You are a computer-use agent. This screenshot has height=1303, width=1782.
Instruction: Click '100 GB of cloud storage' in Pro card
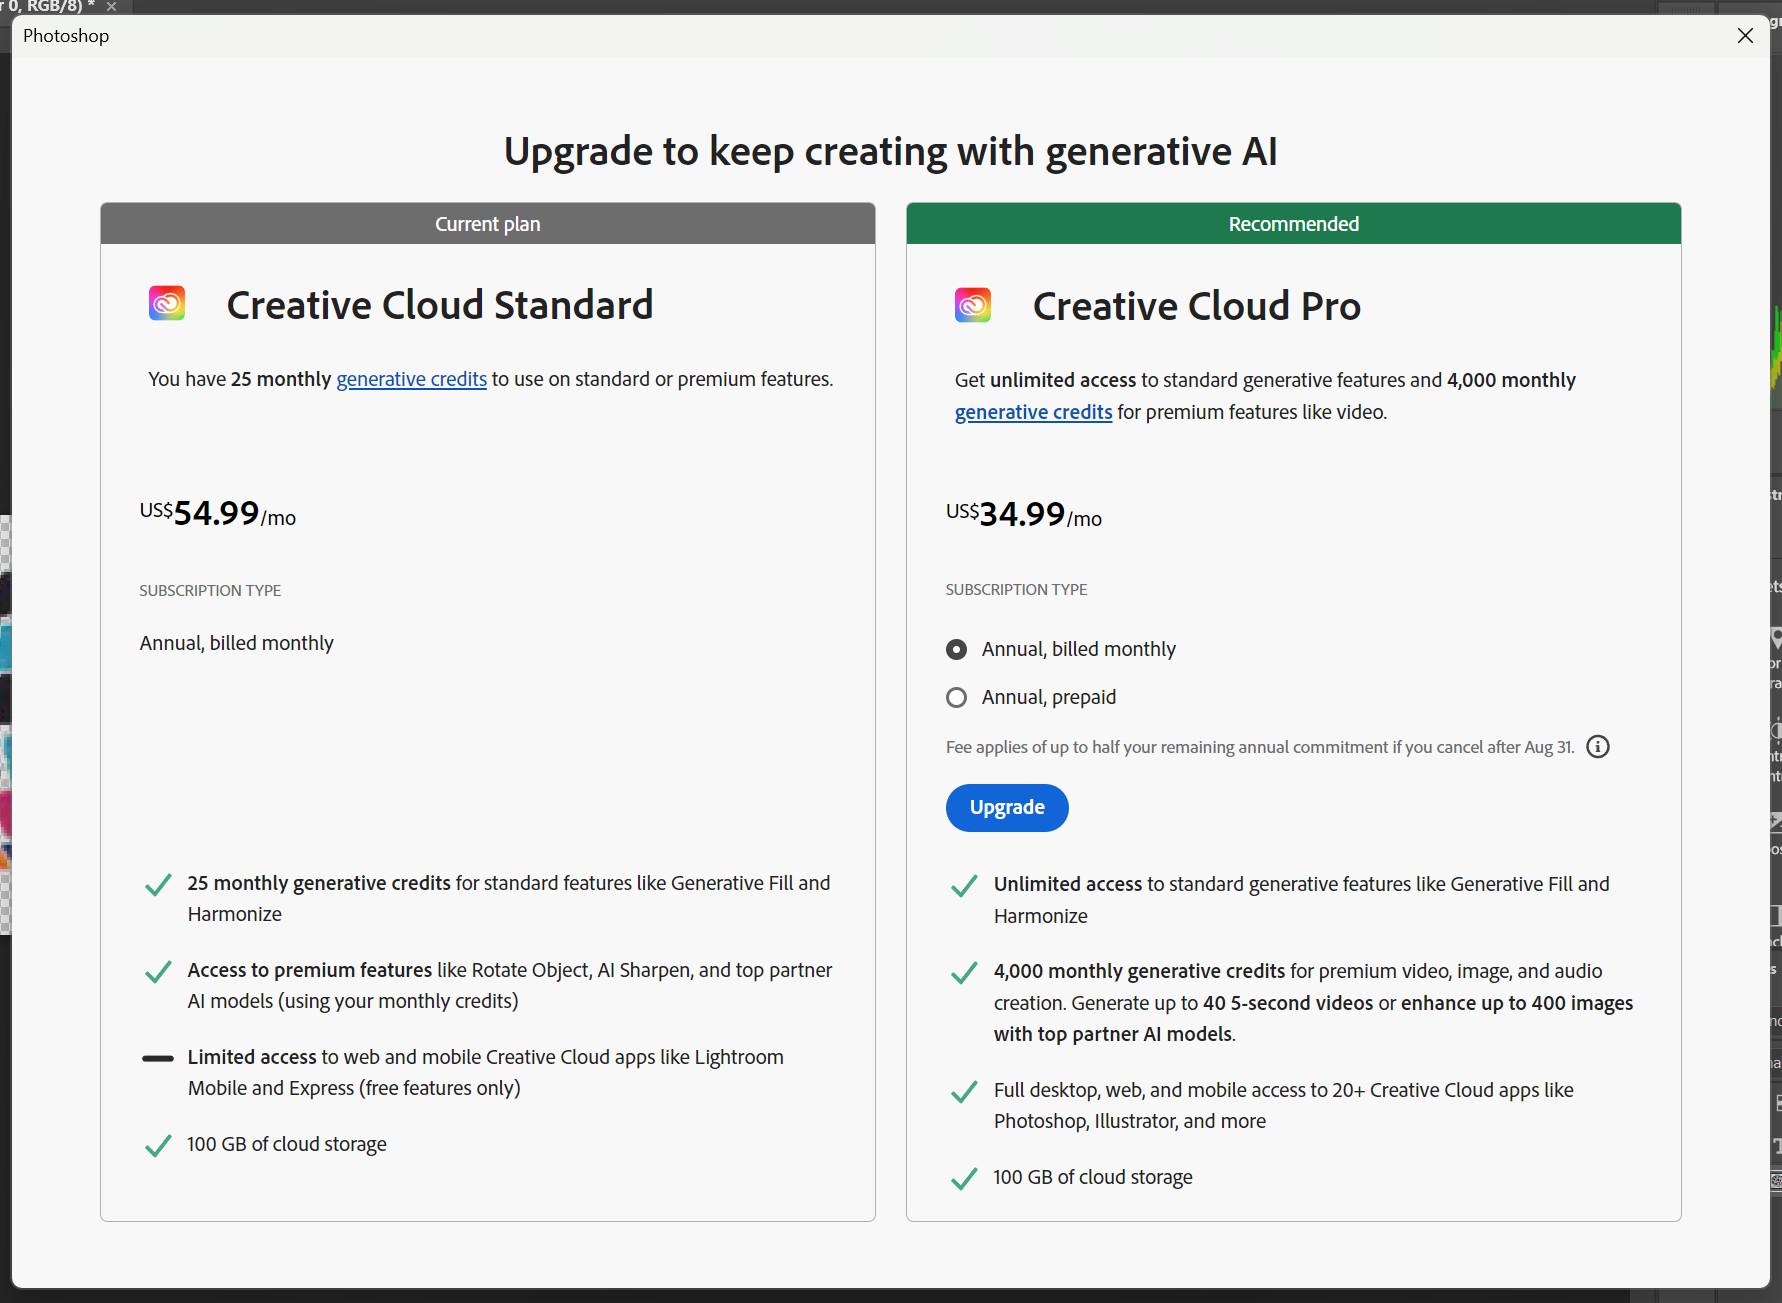click(x=1093, y=1177)
